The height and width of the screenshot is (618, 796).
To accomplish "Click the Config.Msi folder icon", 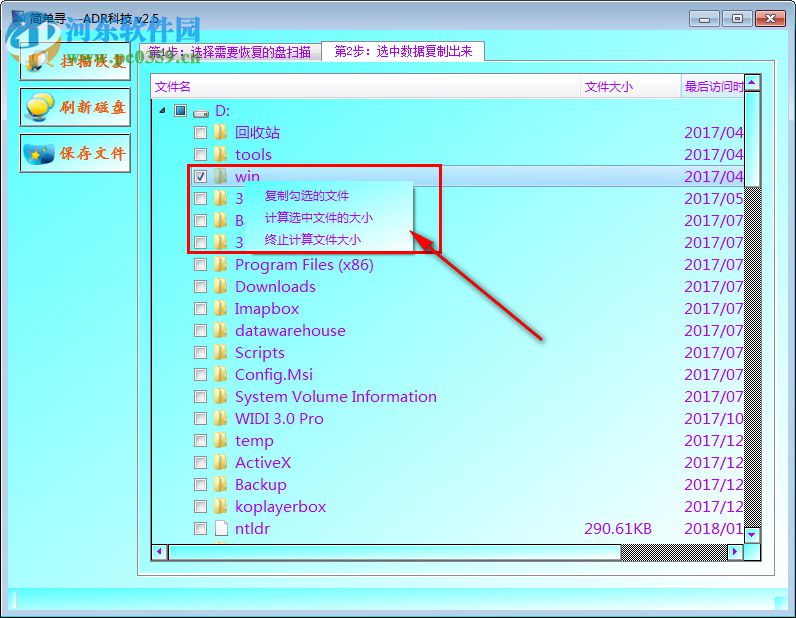I will pyautogui.click(x=221, y=375).
